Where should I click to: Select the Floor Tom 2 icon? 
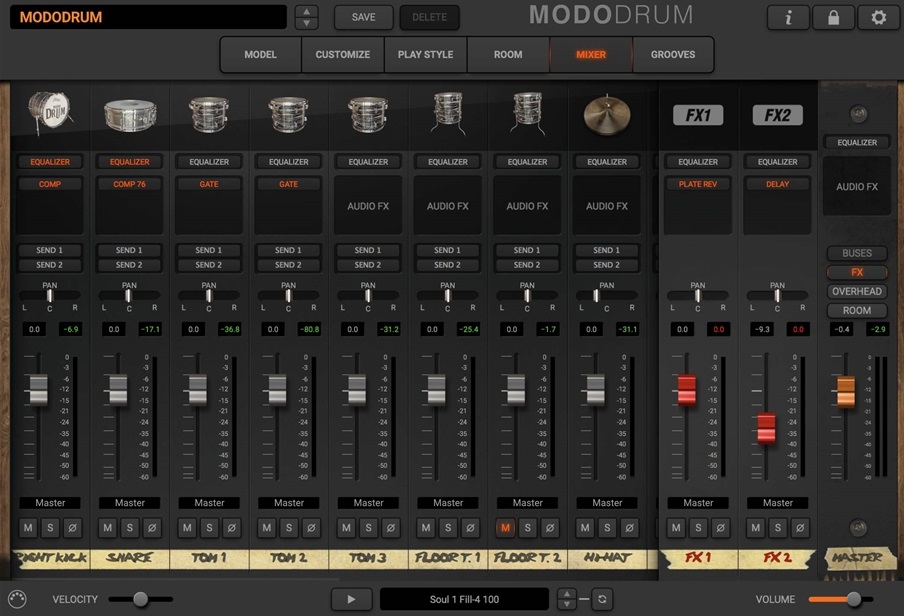(x=528, y=114)
